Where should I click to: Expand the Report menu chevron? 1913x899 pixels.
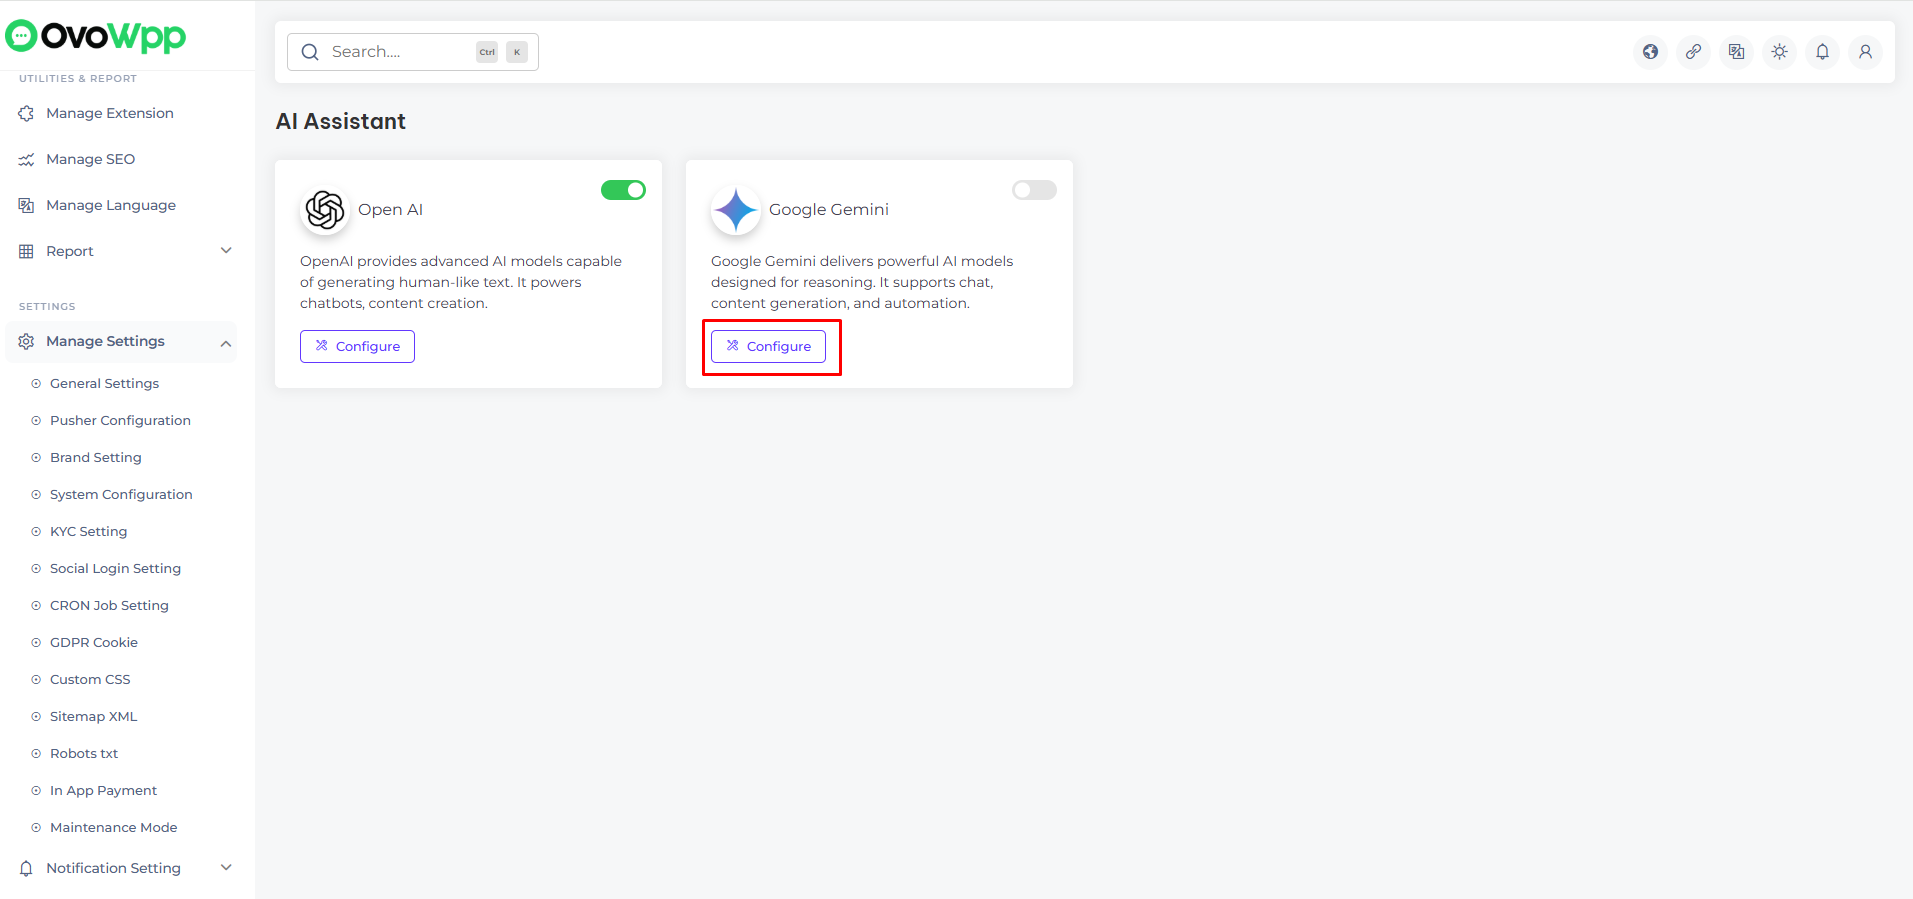[x=226, y=251]
